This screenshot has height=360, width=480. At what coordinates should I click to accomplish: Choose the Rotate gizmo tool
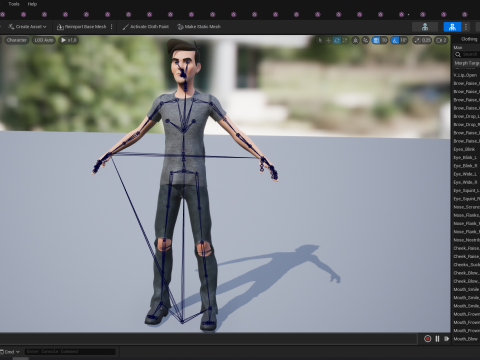[x=337, y=40]
